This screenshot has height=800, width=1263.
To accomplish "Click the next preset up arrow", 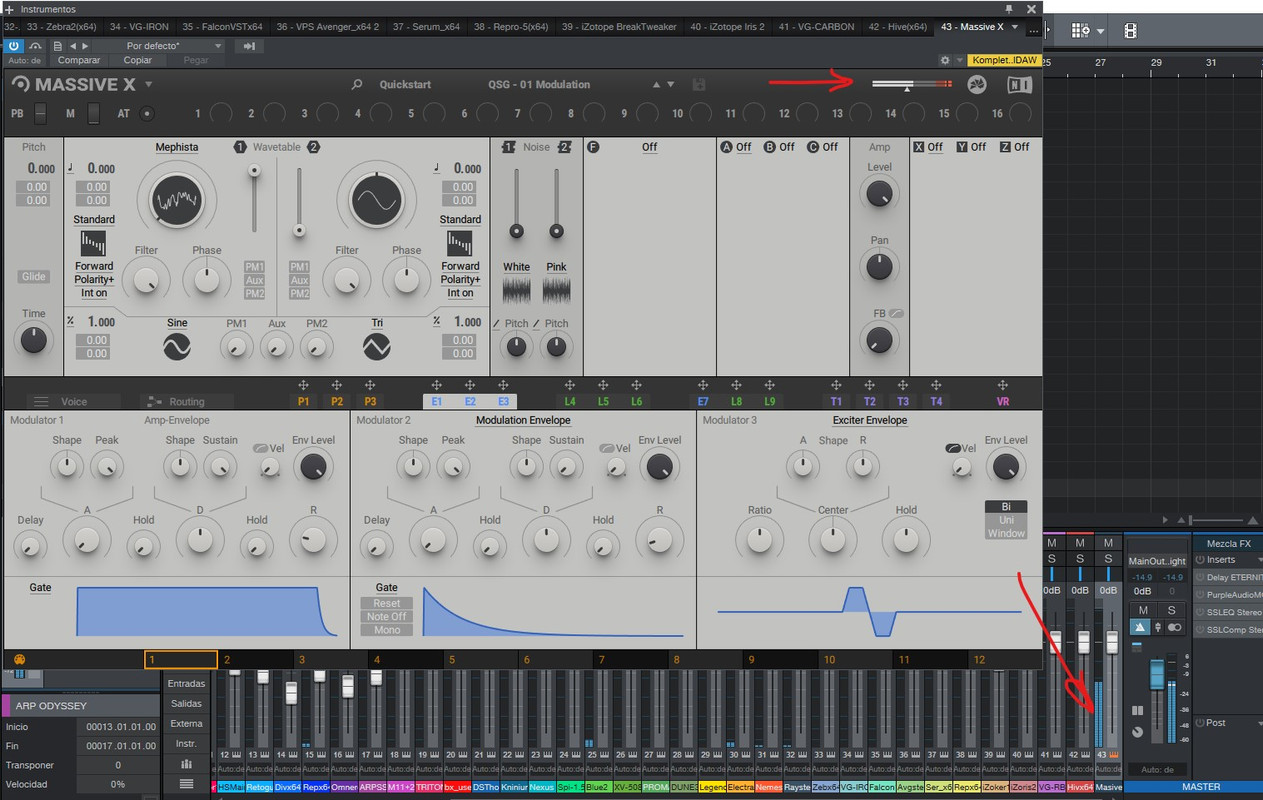I will [x=656, y=85].
